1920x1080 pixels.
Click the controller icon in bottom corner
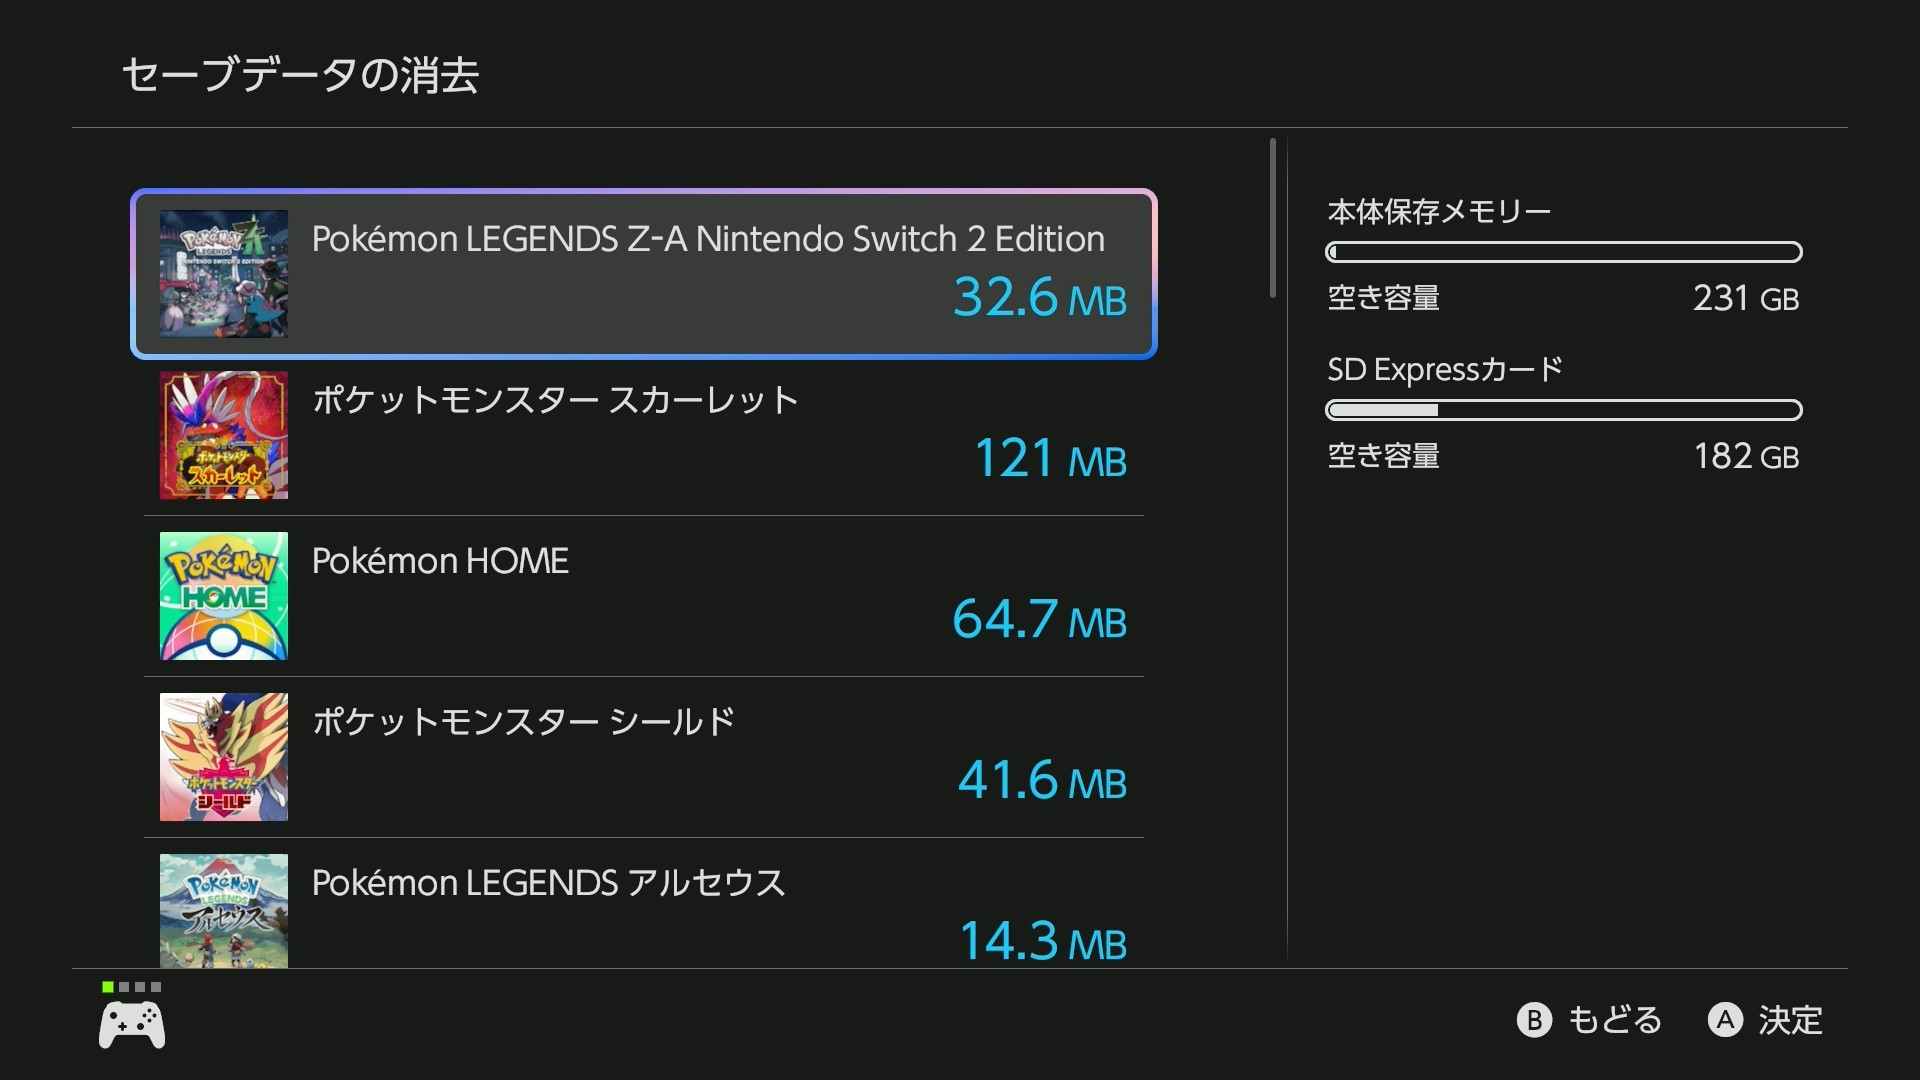(x=132, y=1025)
